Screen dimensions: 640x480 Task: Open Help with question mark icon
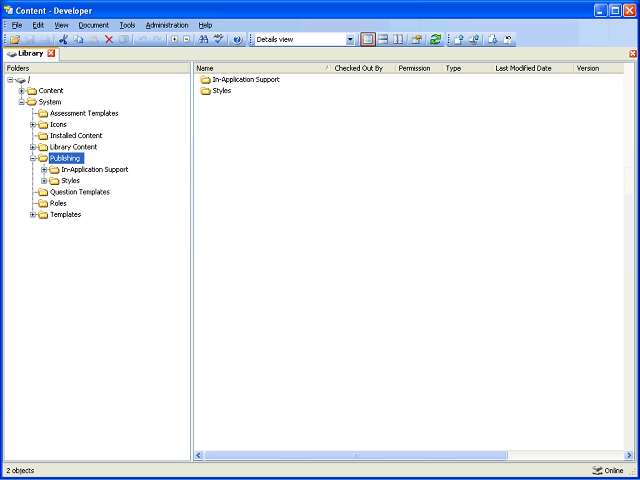coord(238,40)
